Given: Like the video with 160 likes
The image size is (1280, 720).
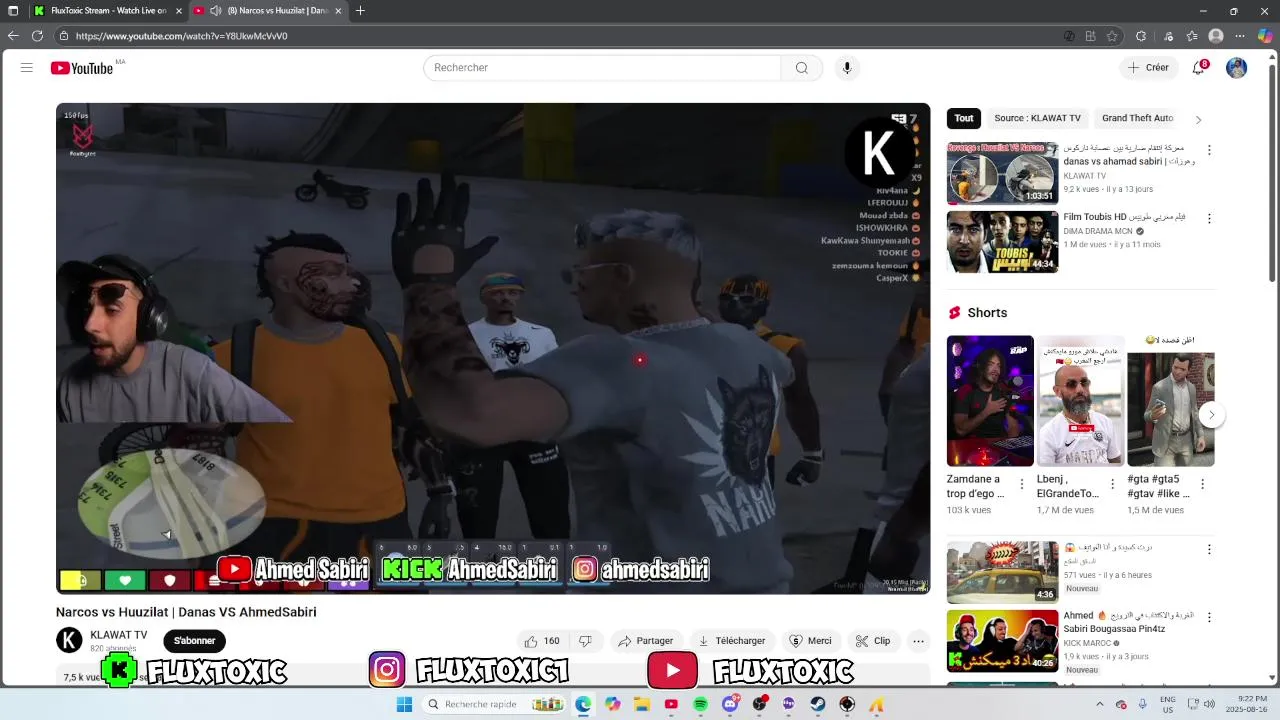Looking at the screenshot, I should [x=542, y=641].
